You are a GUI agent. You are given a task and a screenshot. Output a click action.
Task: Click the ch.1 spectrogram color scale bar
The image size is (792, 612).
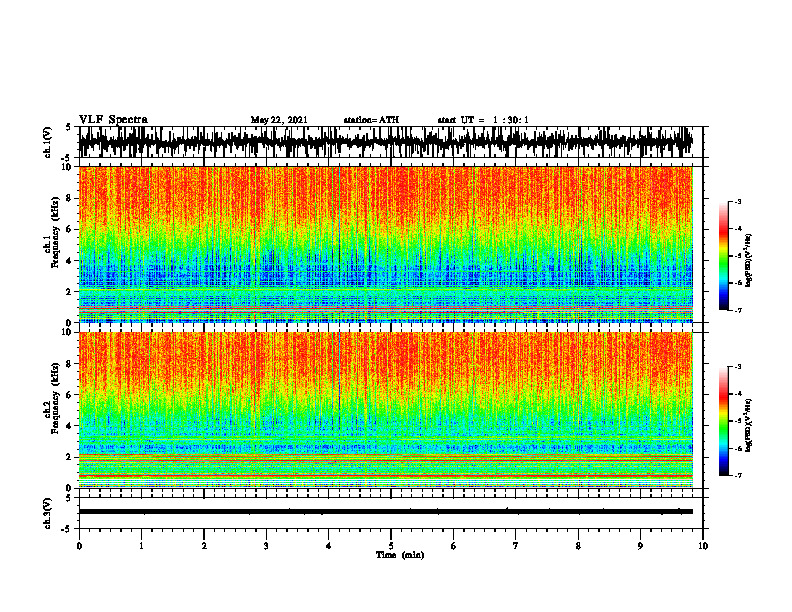723,256
